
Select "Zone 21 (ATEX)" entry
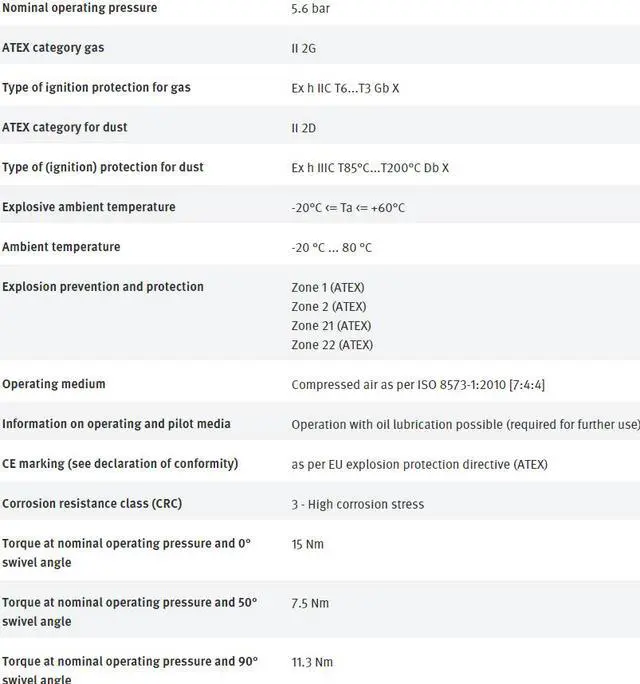(x=331, y=326)
